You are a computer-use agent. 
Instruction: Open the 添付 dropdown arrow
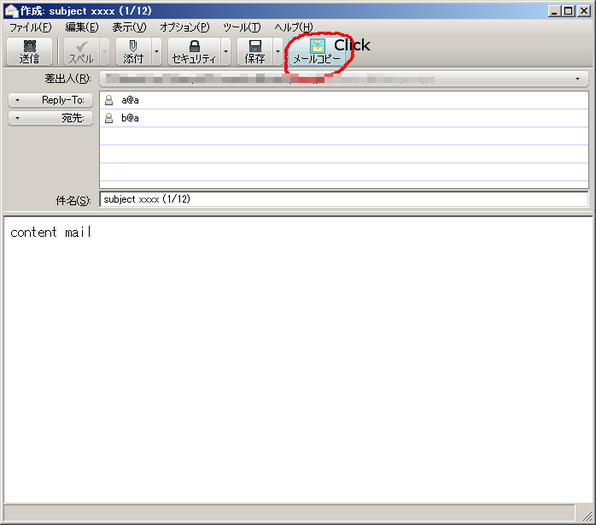pyautogui.click(x=156, y=51)
